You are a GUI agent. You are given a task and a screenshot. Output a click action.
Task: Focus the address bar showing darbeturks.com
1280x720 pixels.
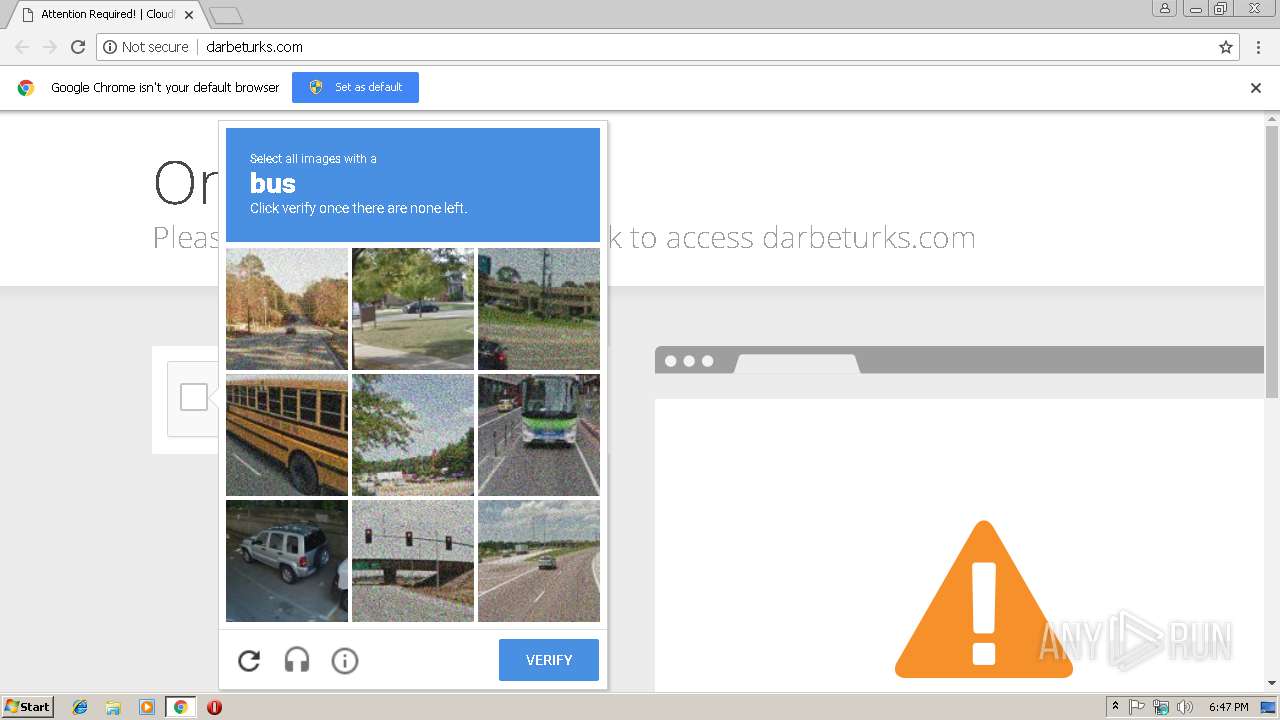tap(668, 47)
